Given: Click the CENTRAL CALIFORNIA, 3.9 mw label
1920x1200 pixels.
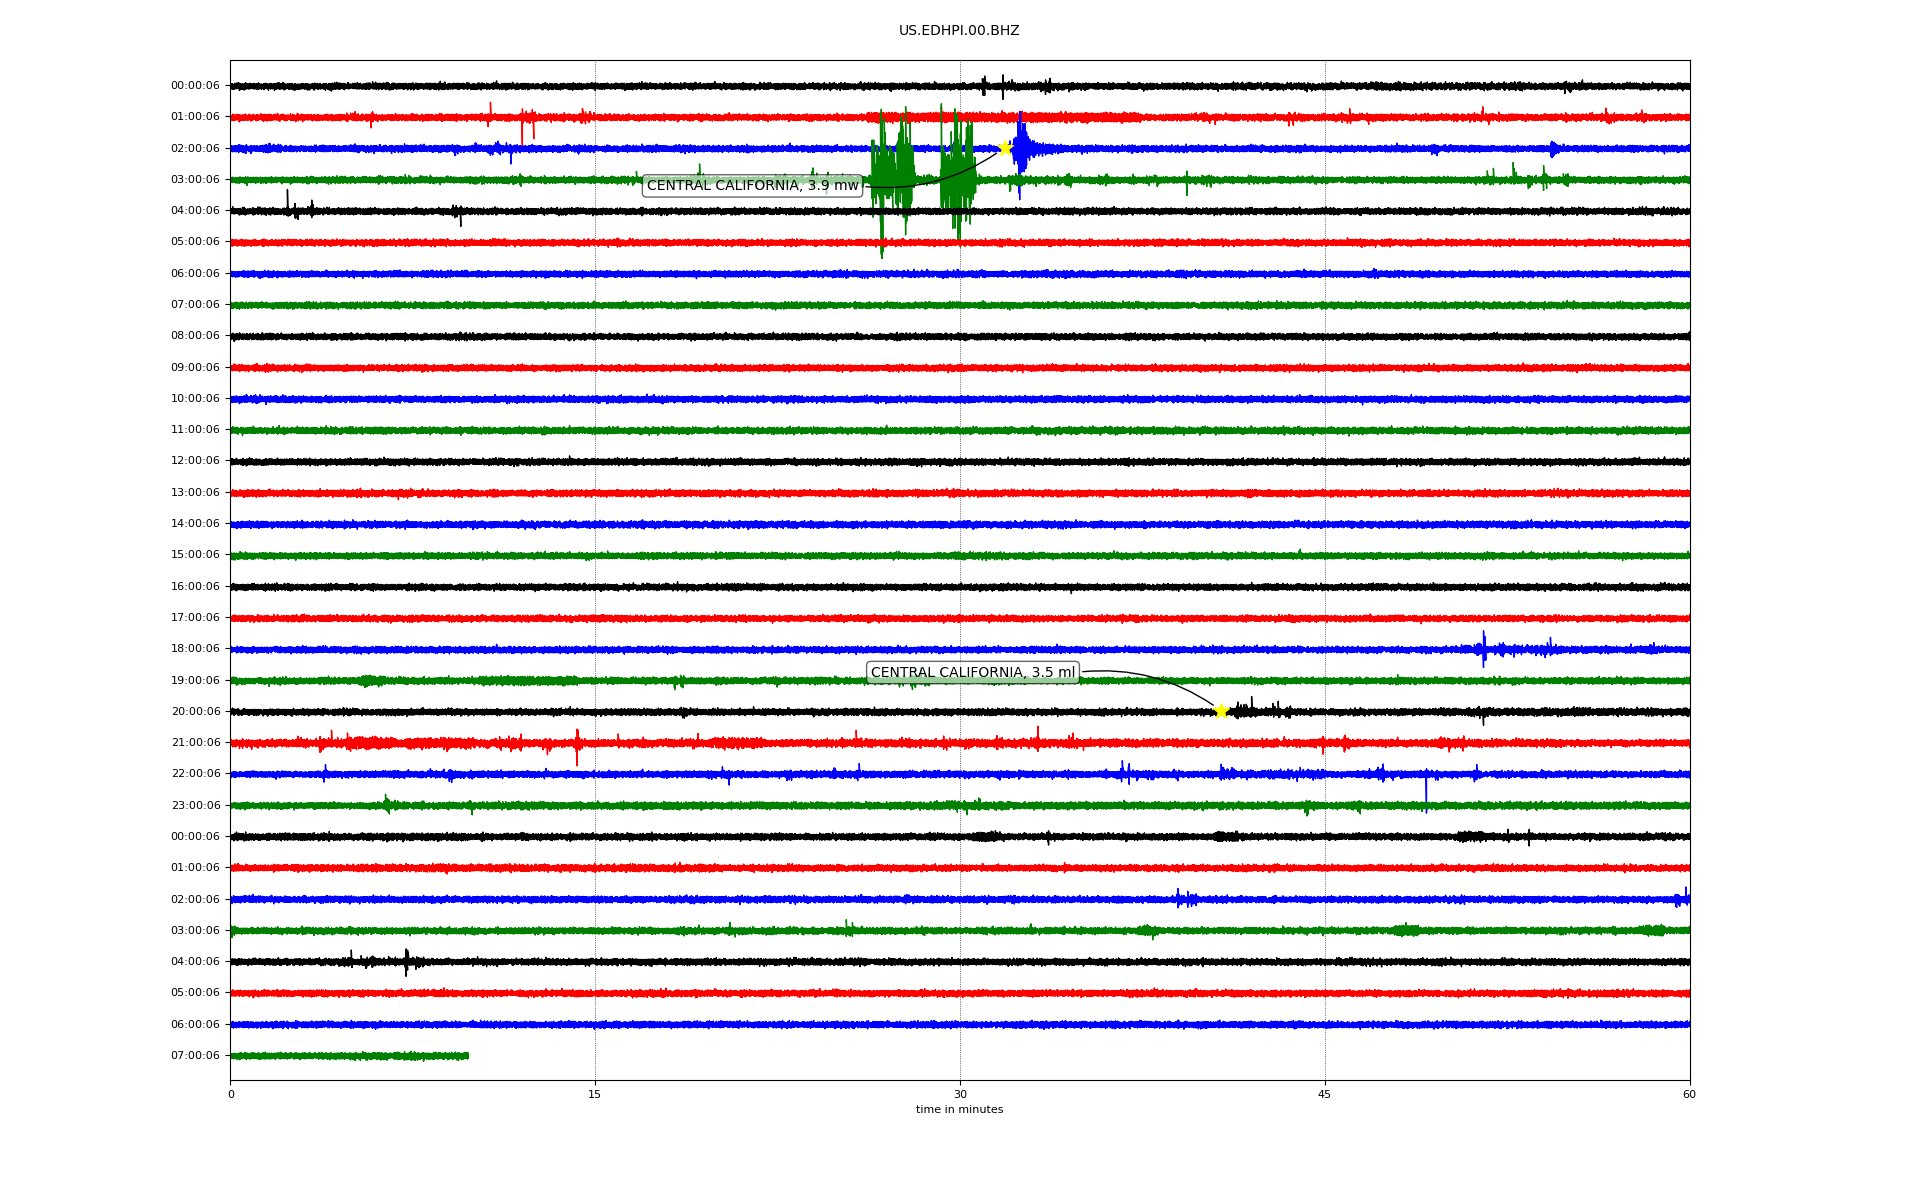Looking at the screenshot, I should tap(752, 185).
